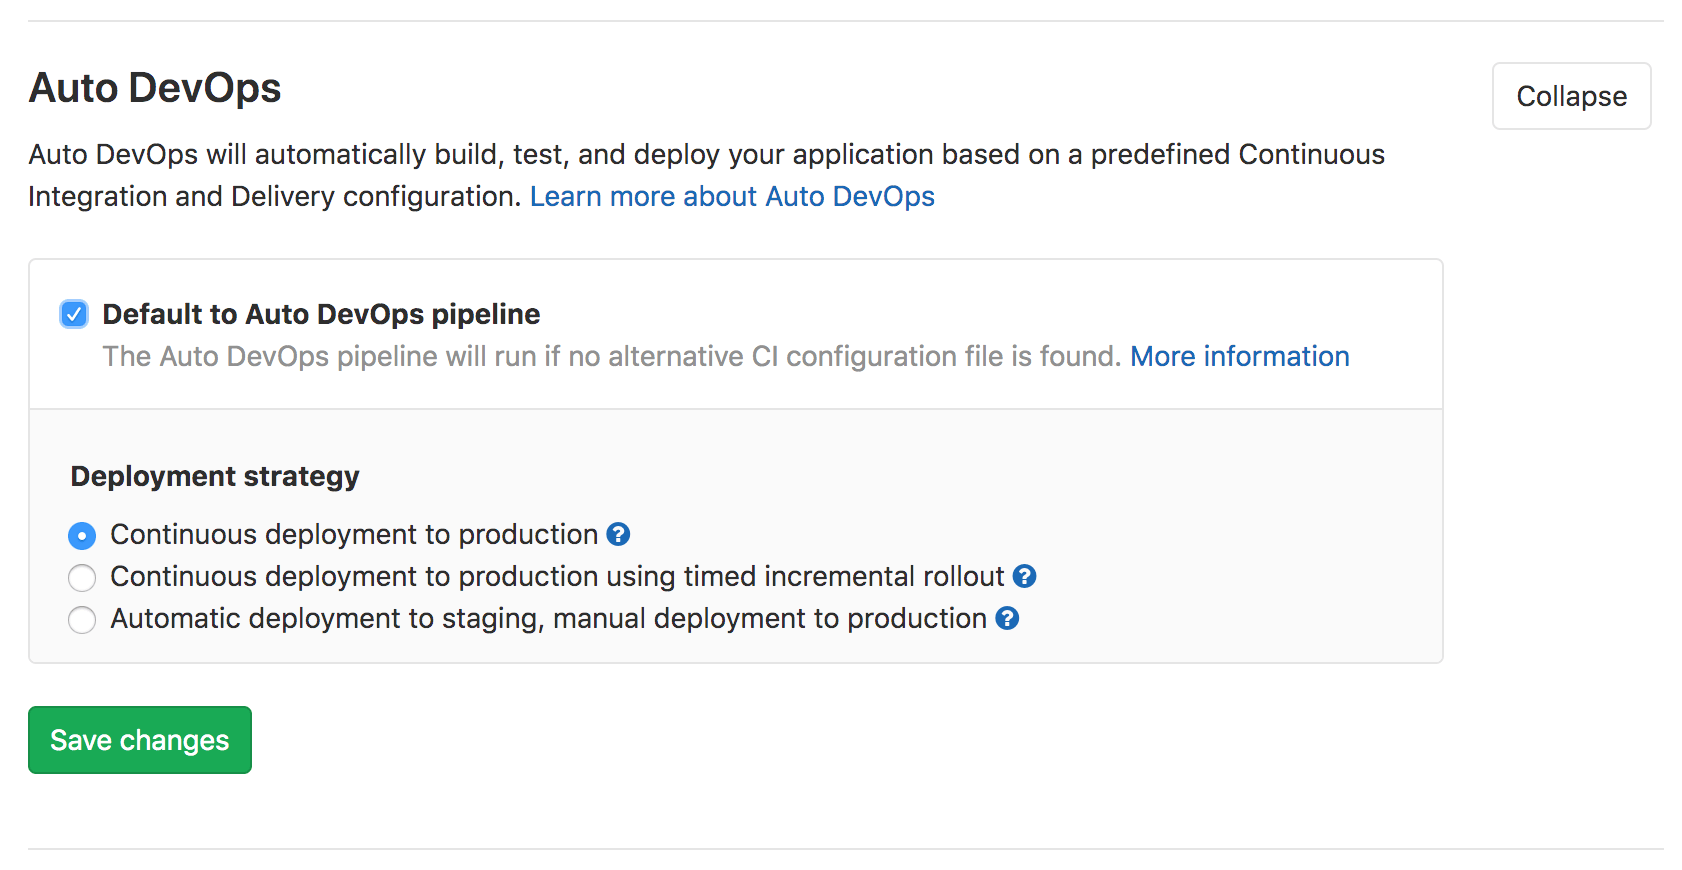The width and height of the screenshot is (1682, 870).
Task: Choose the timed incremental rollout radio button
Action: tap(82, 578)
